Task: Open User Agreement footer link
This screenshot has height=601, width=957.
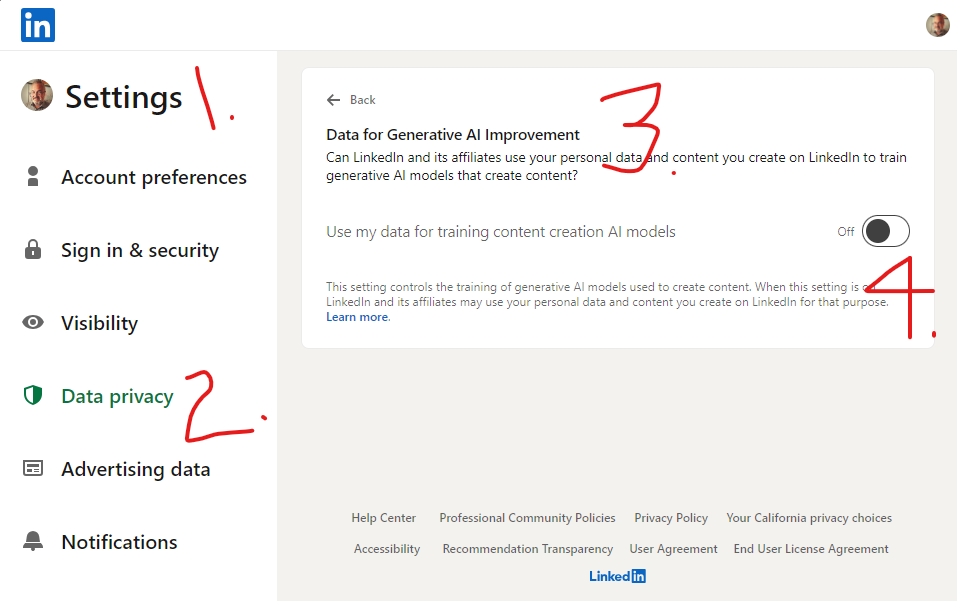Action: pyautogui.click(x=673, y=549)
